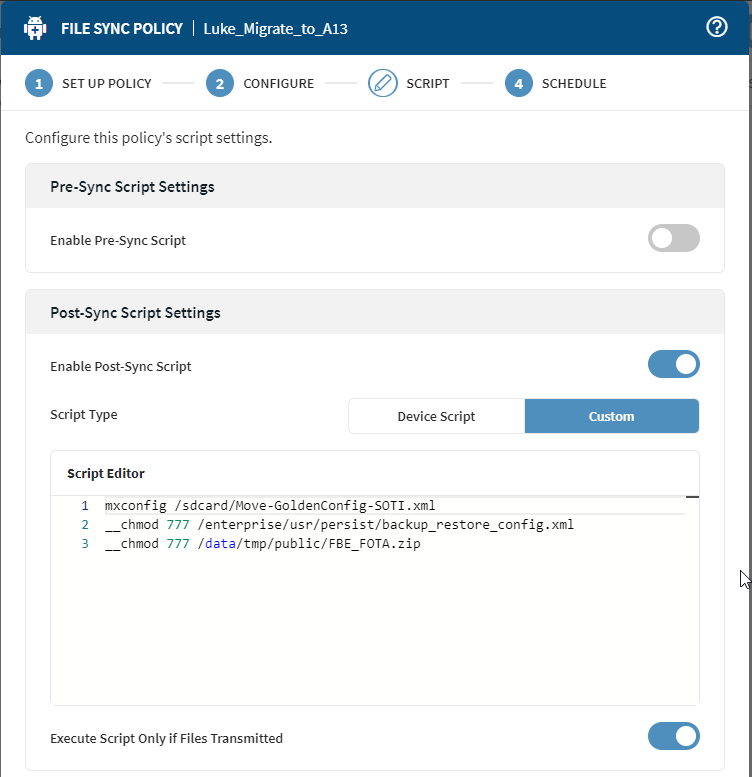Enable the Pre-Sync Script toggle
This screenshot has width=752, height=777.
tap(673, 239)
